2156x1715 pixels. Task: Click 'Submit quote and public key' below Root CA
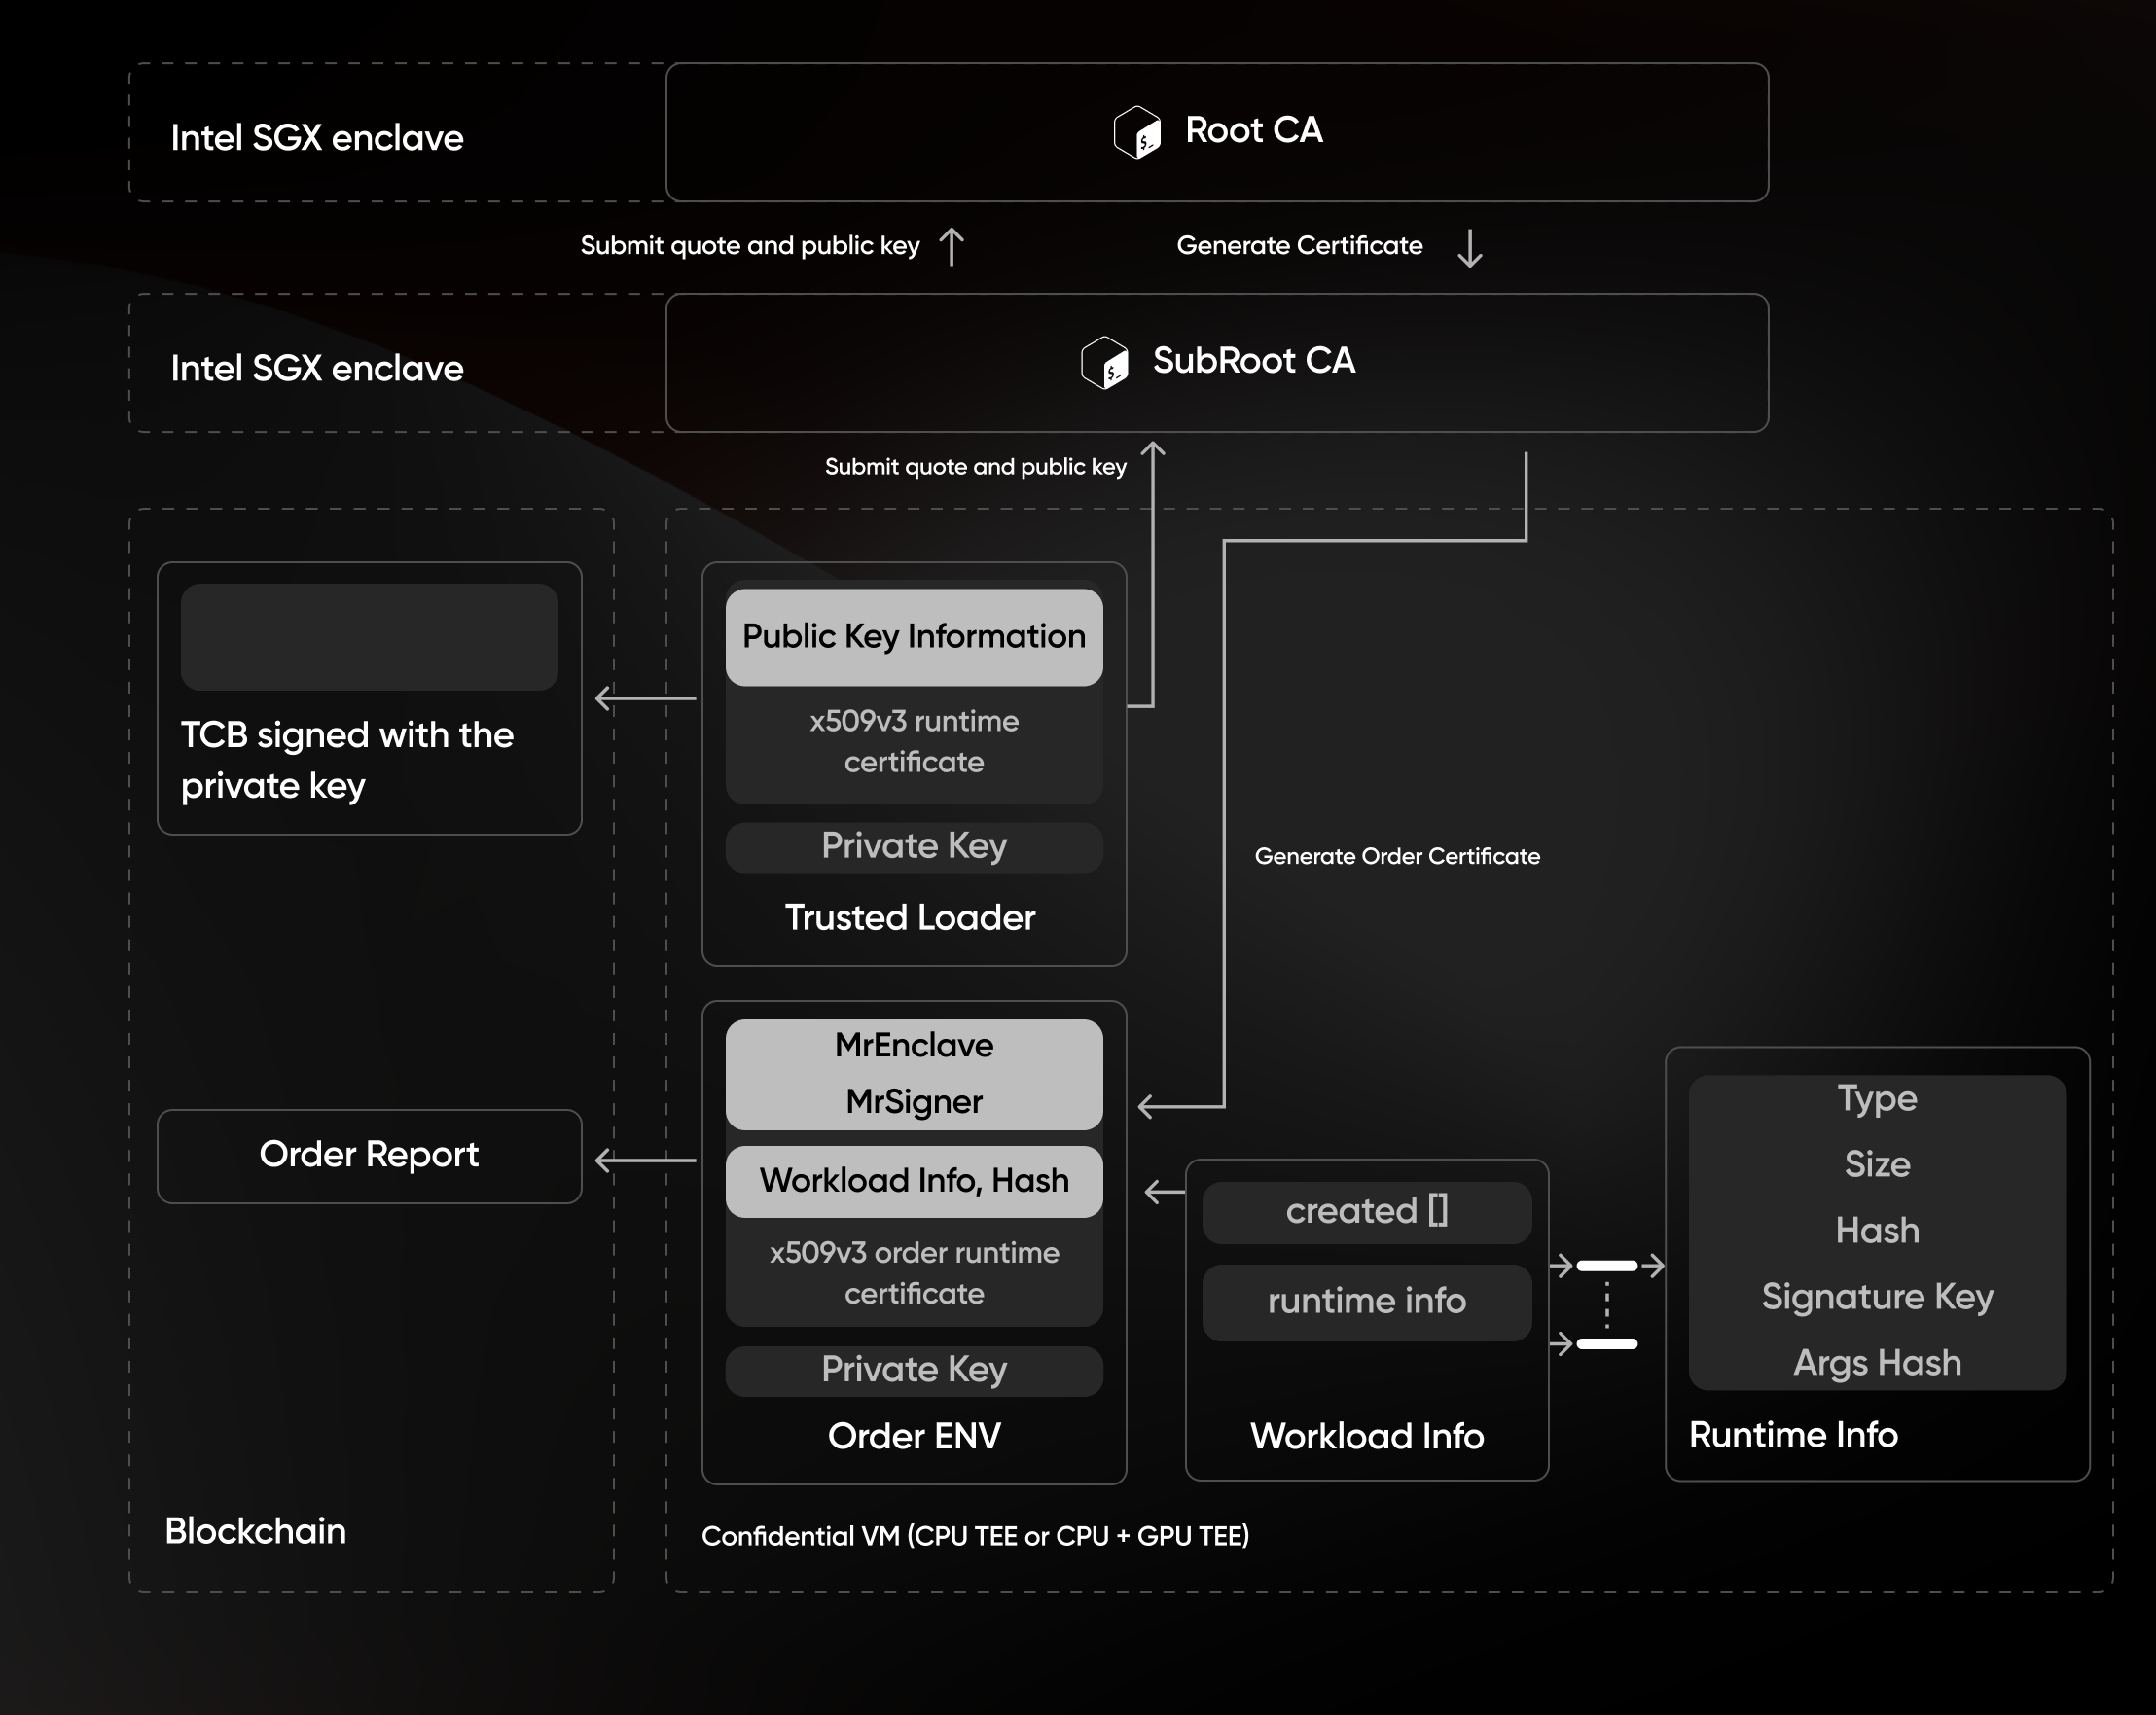(750, 246)
